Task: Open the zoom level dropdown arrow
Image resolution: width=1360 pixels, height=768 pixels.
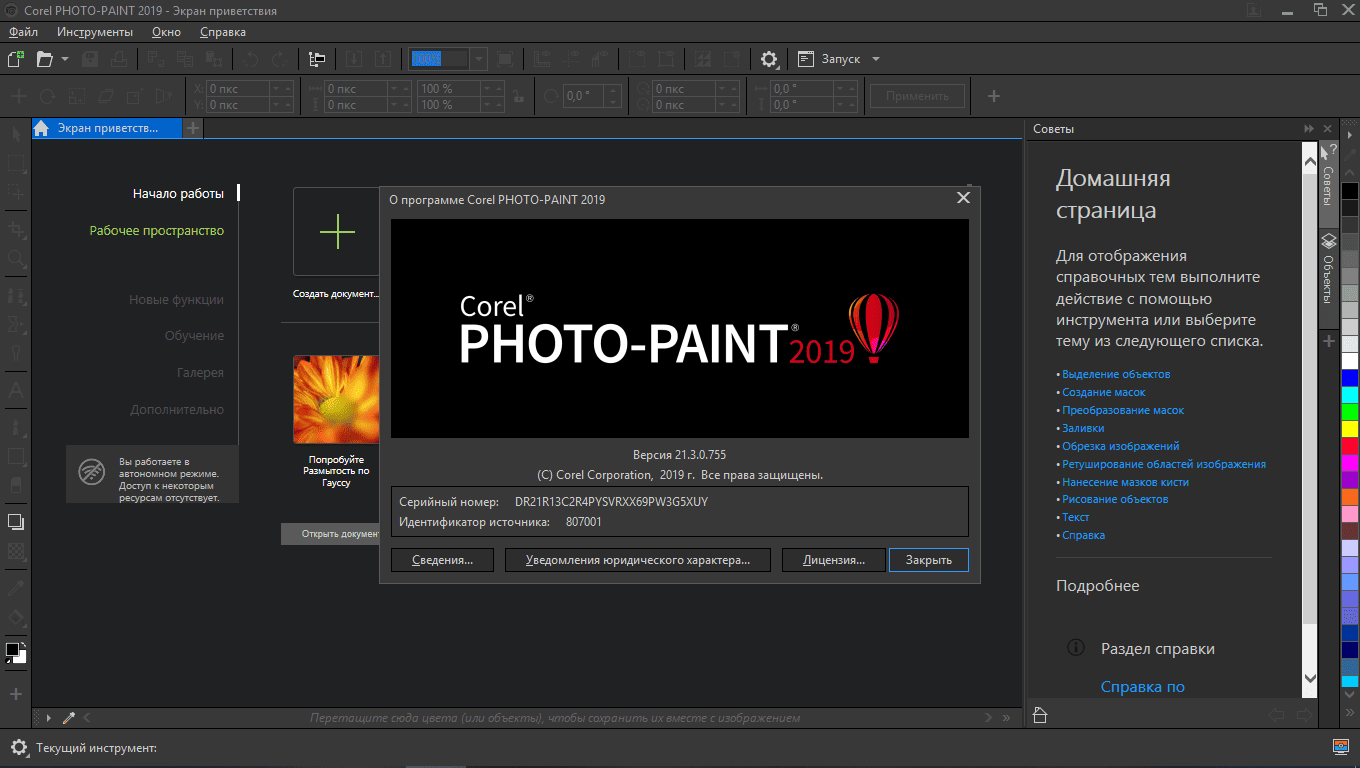Action: 479,59
